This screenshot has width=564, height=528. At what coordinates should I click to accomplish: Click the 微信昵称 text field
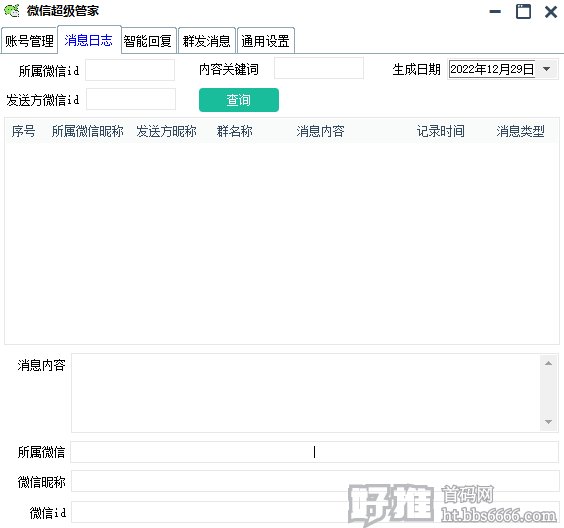click(315, 481)
